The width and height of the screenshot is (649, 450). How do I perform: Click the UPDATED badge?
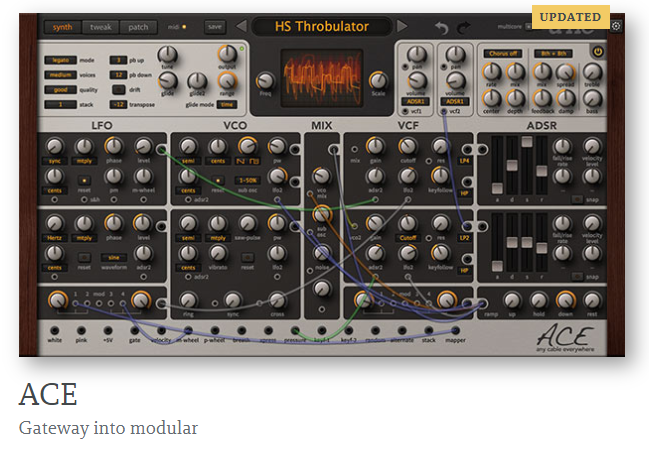point(571,17)
